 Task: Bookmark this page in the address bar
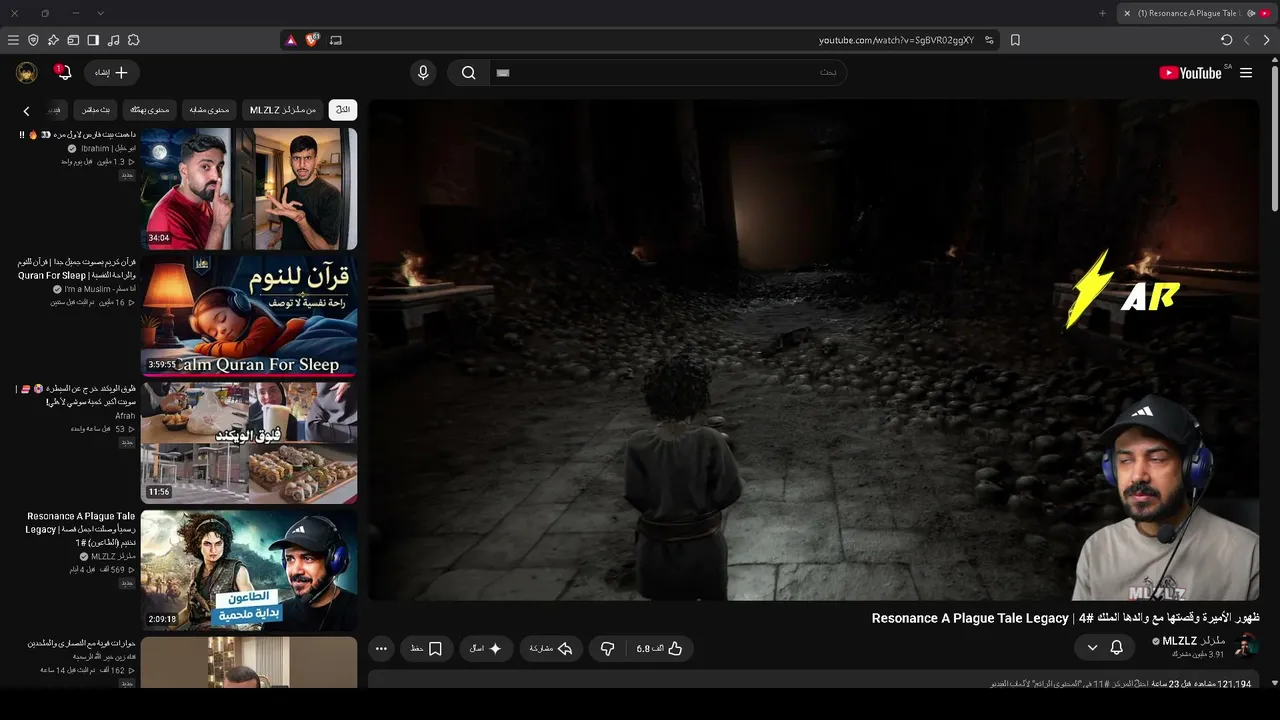(x=1015, y=40)
